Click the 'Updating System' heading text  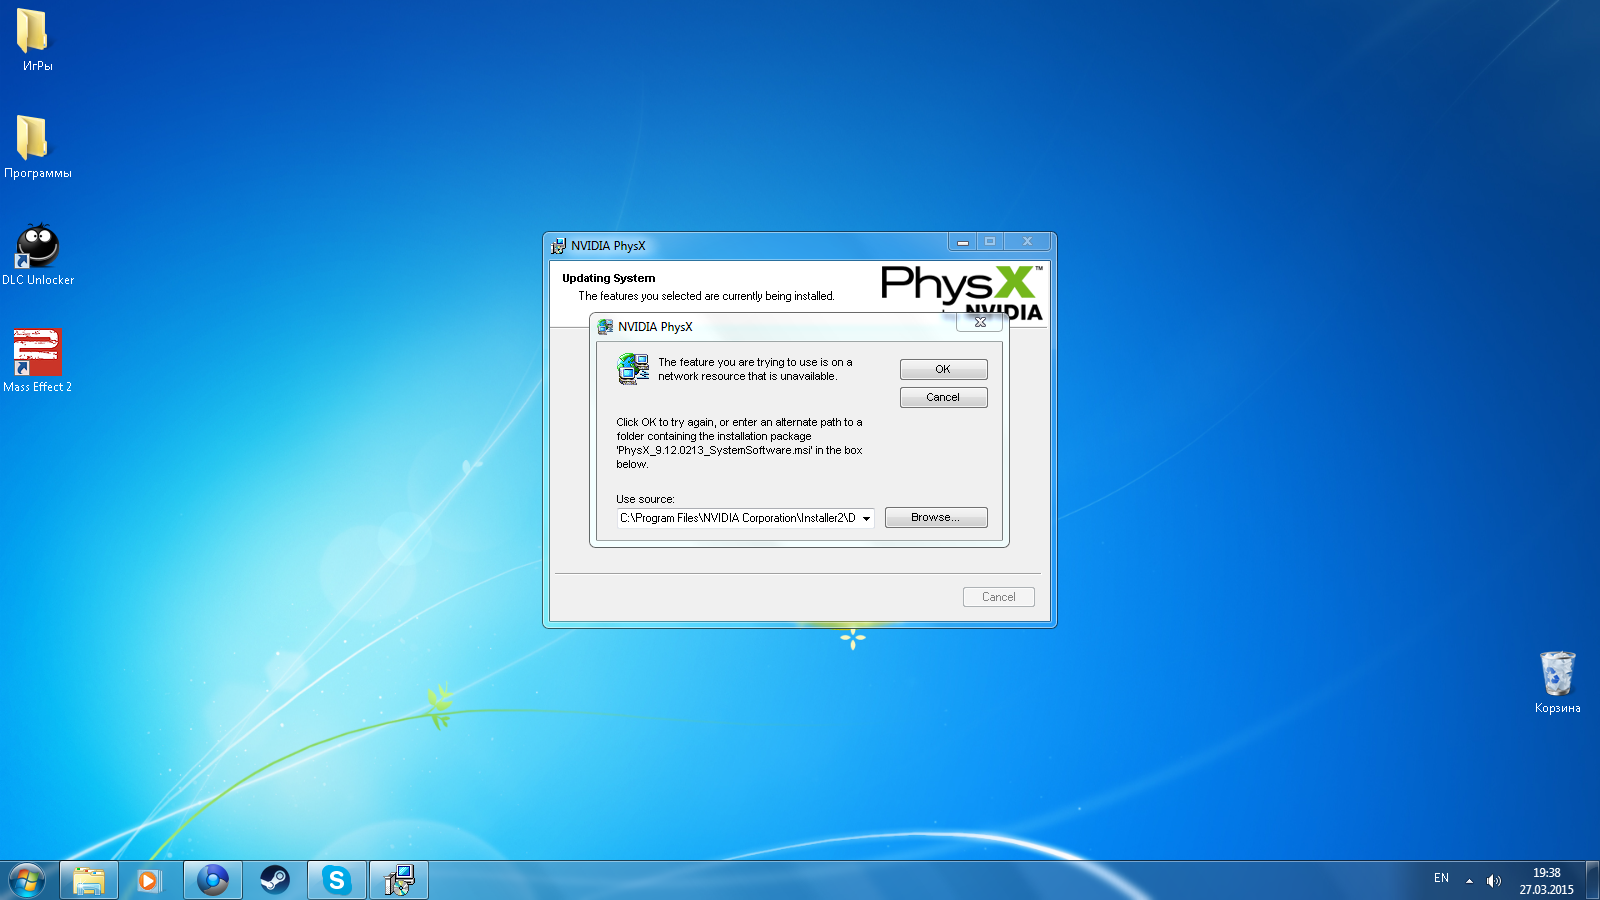pos(608,278)
